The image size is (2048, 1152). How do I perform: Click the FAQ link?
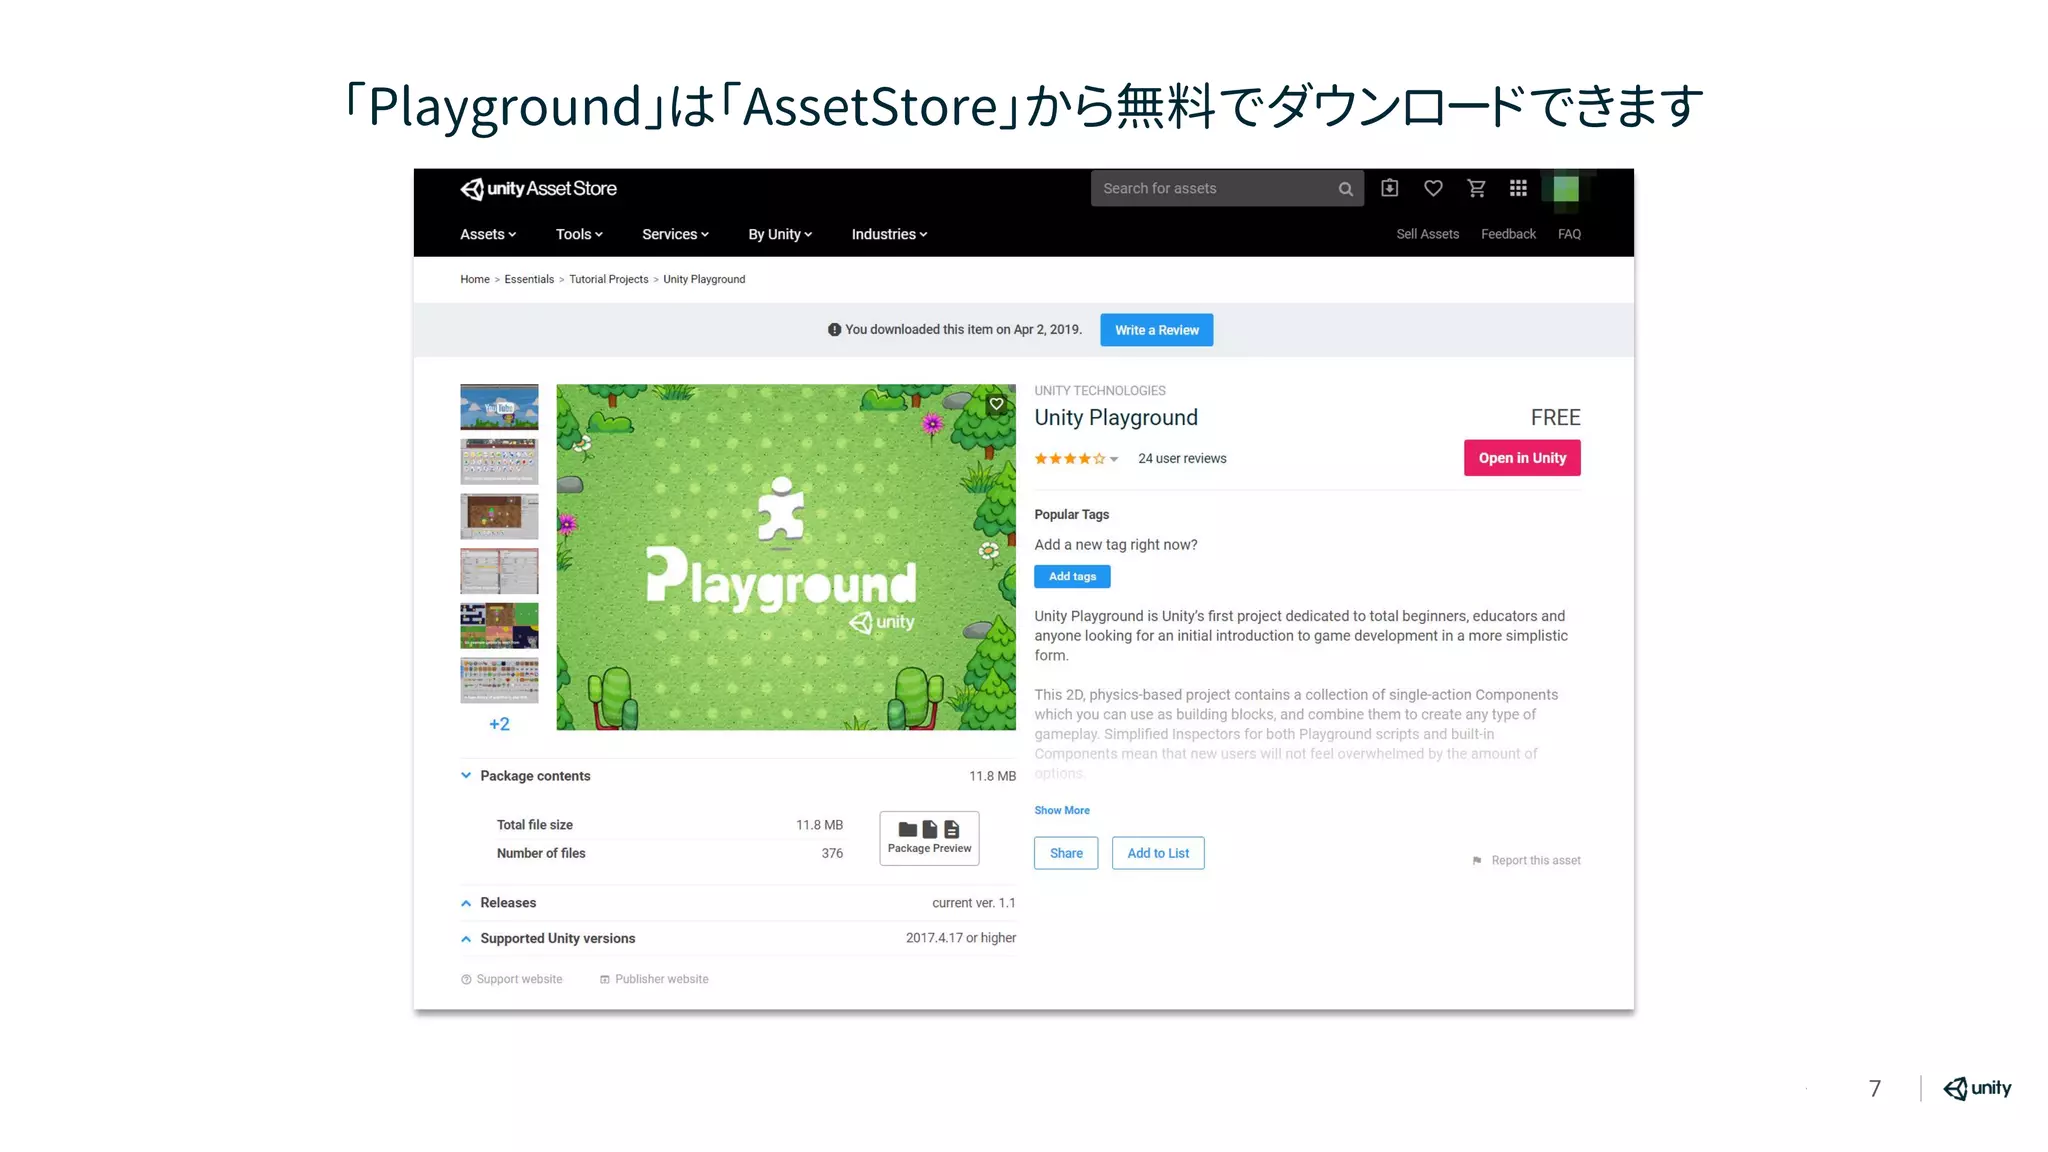point(1569,234)
